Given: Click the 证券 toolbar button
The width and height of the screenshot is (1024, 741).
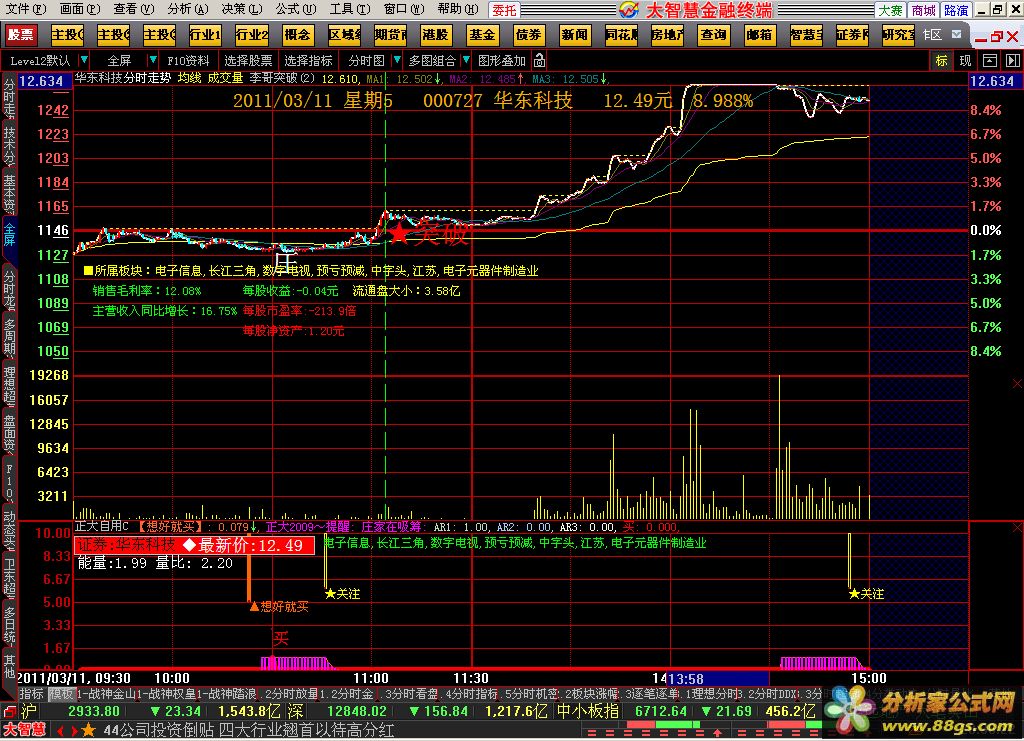Looking at the screenshot, I should pyautogui.click(x=852, y=35).
